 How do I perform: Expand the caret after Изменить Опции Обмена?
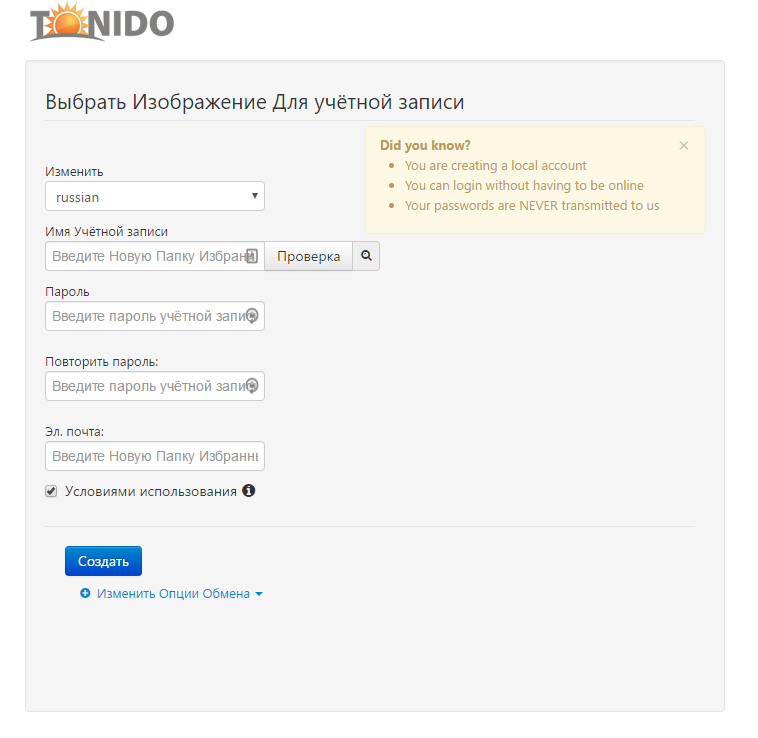click(x=259, y=594)
